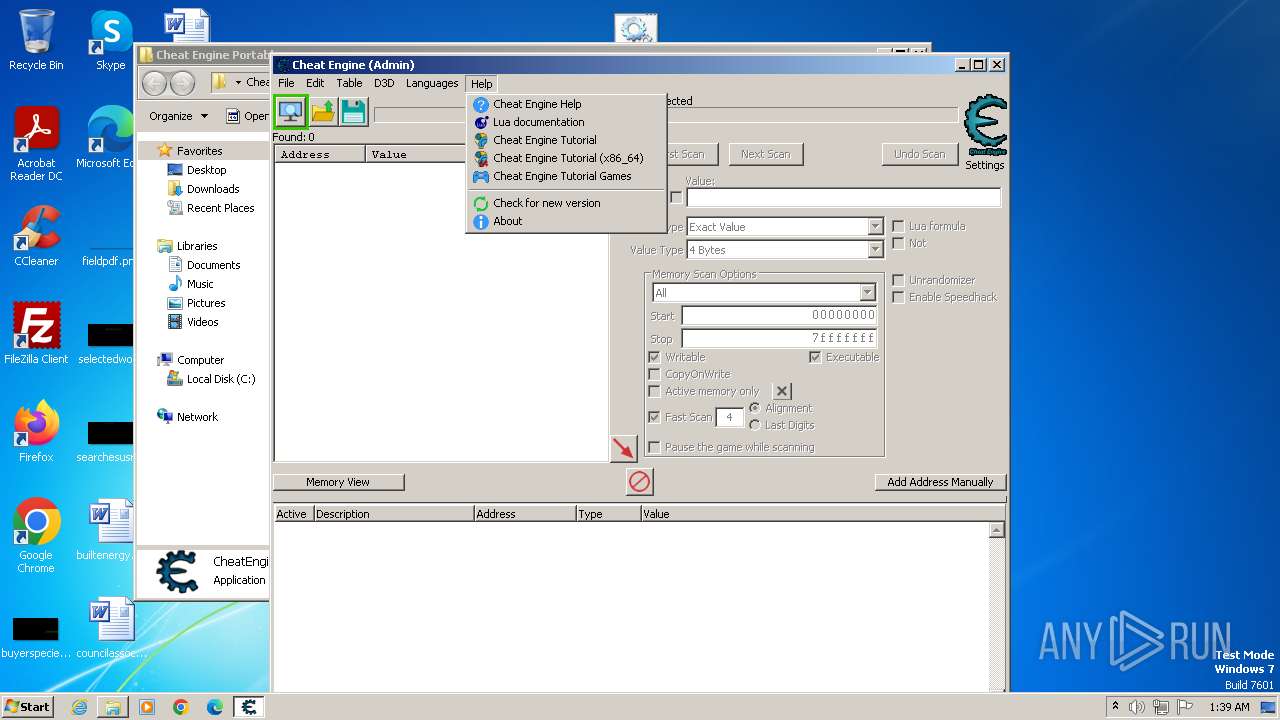Screen dimensions: 1280x720
Task: Click the Address column header in results list
Action: pyautogui.click(x=320, y=154)
